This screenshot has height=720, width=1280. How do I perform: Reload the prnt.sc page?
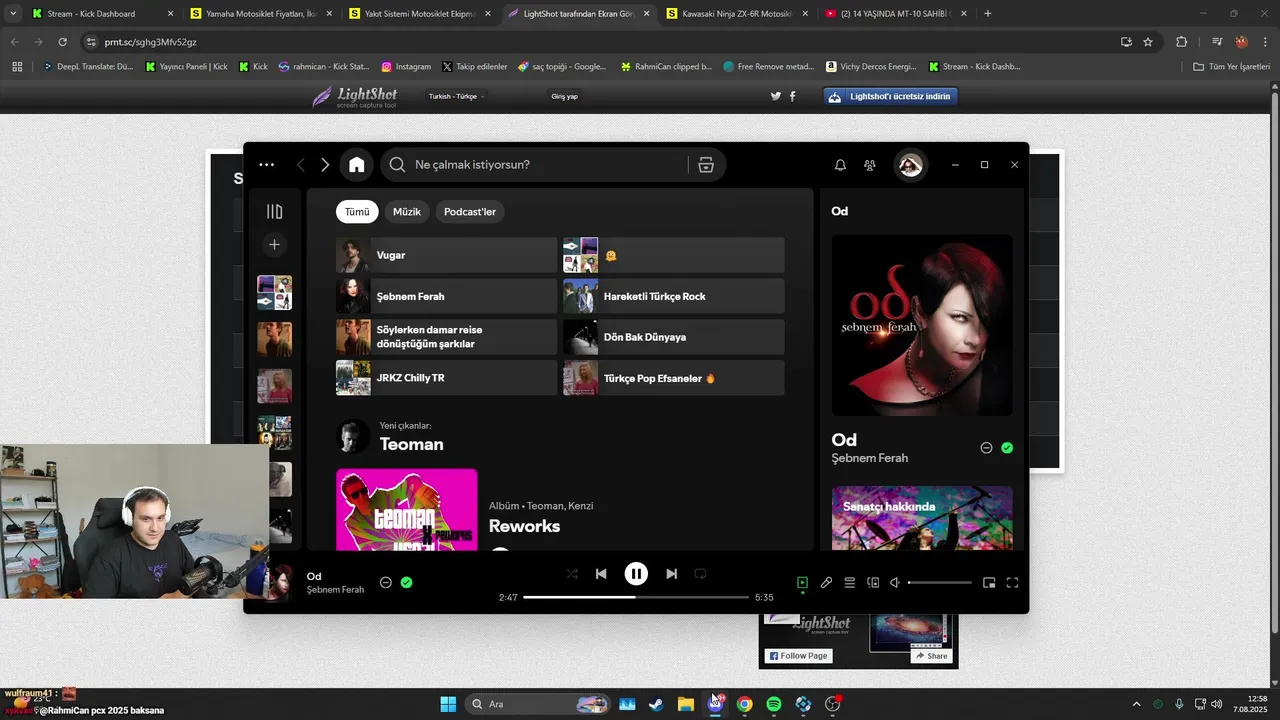point(62,42)
